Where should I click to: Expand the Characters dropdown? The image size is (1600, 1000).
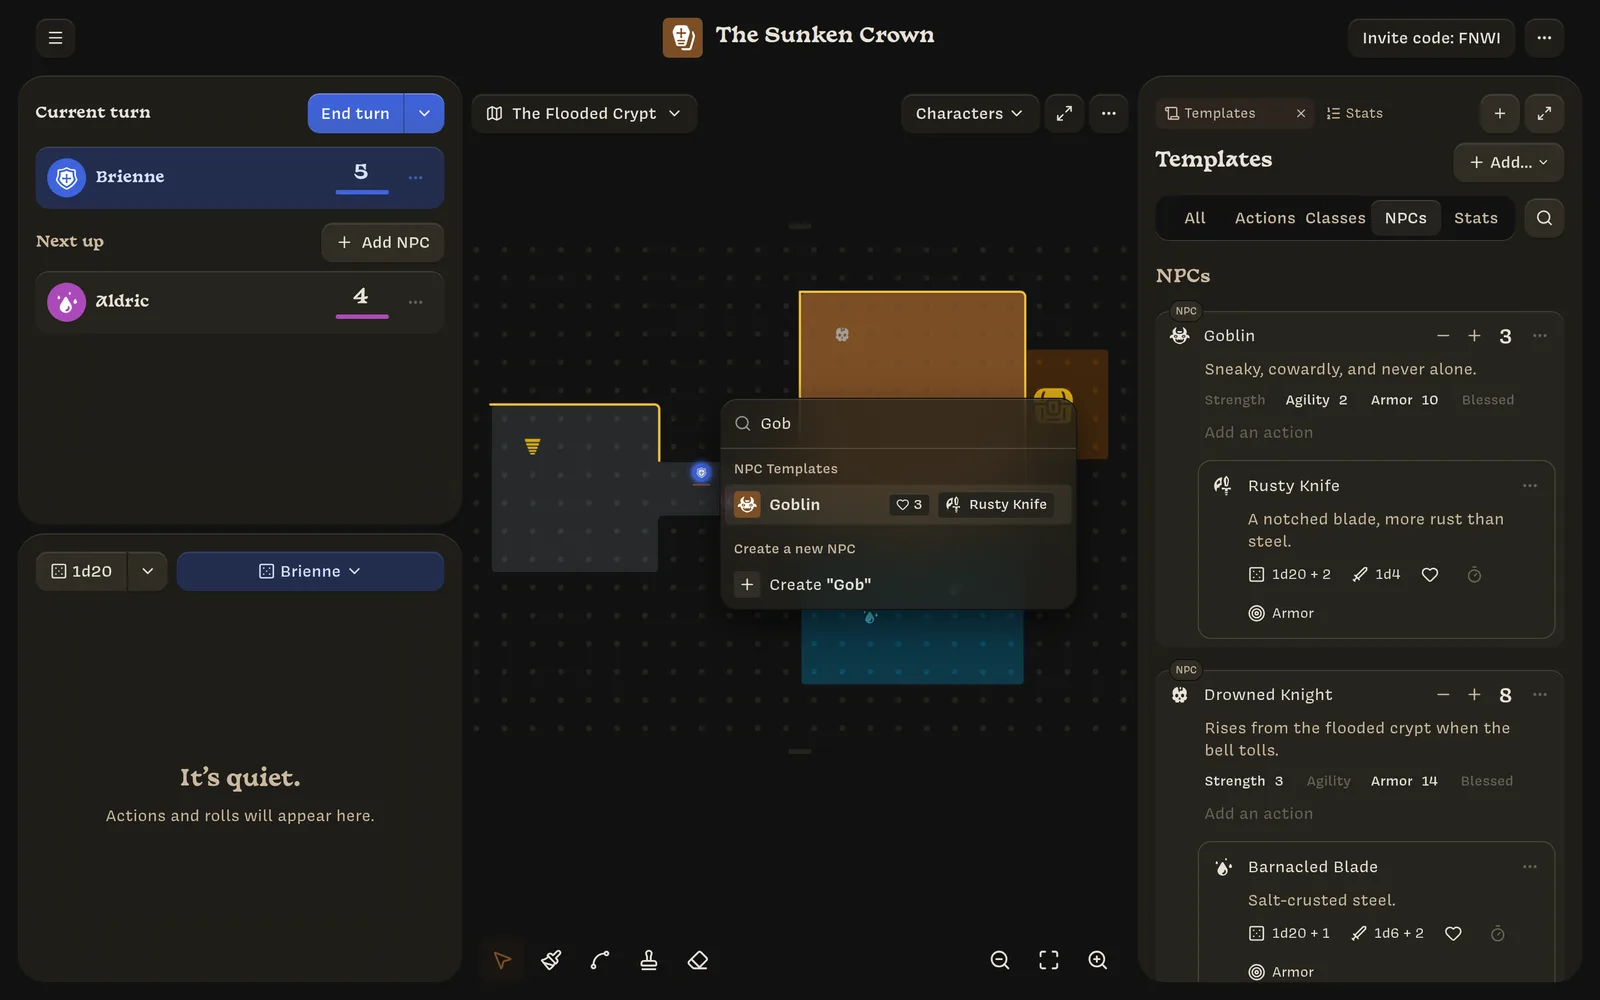click(x=968, y=113)
